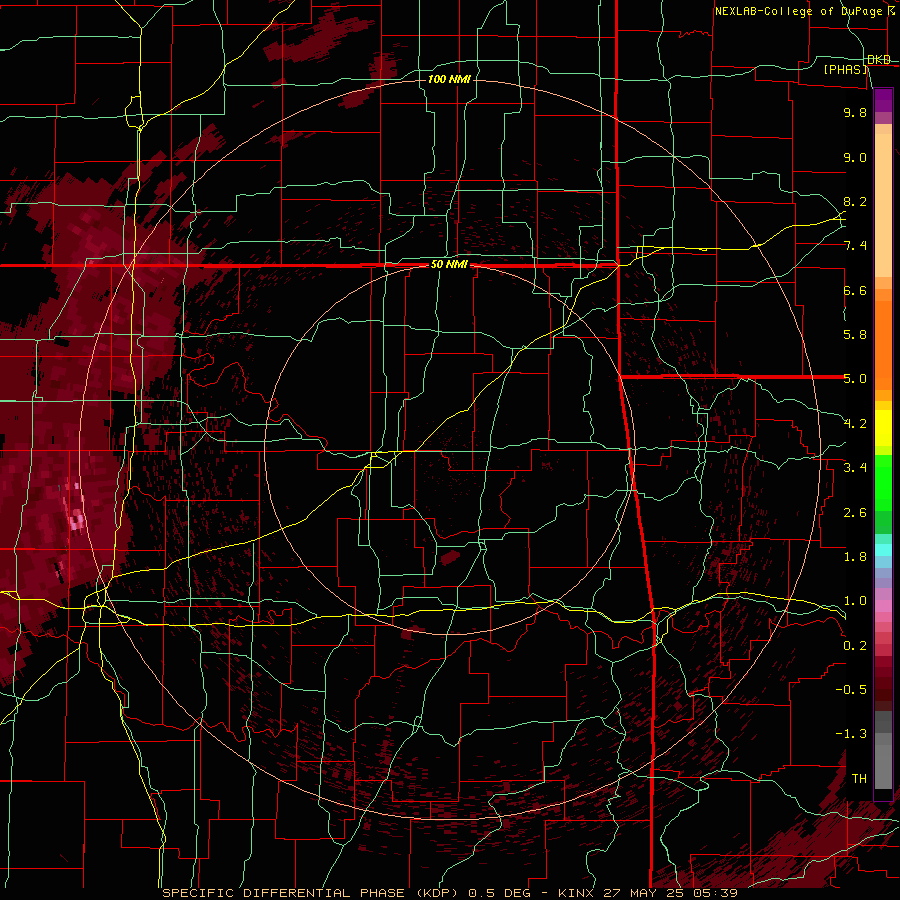Select the [PHAS] legend heading
This screenshot has height=900, width=900.
click(x=845, y=69)
